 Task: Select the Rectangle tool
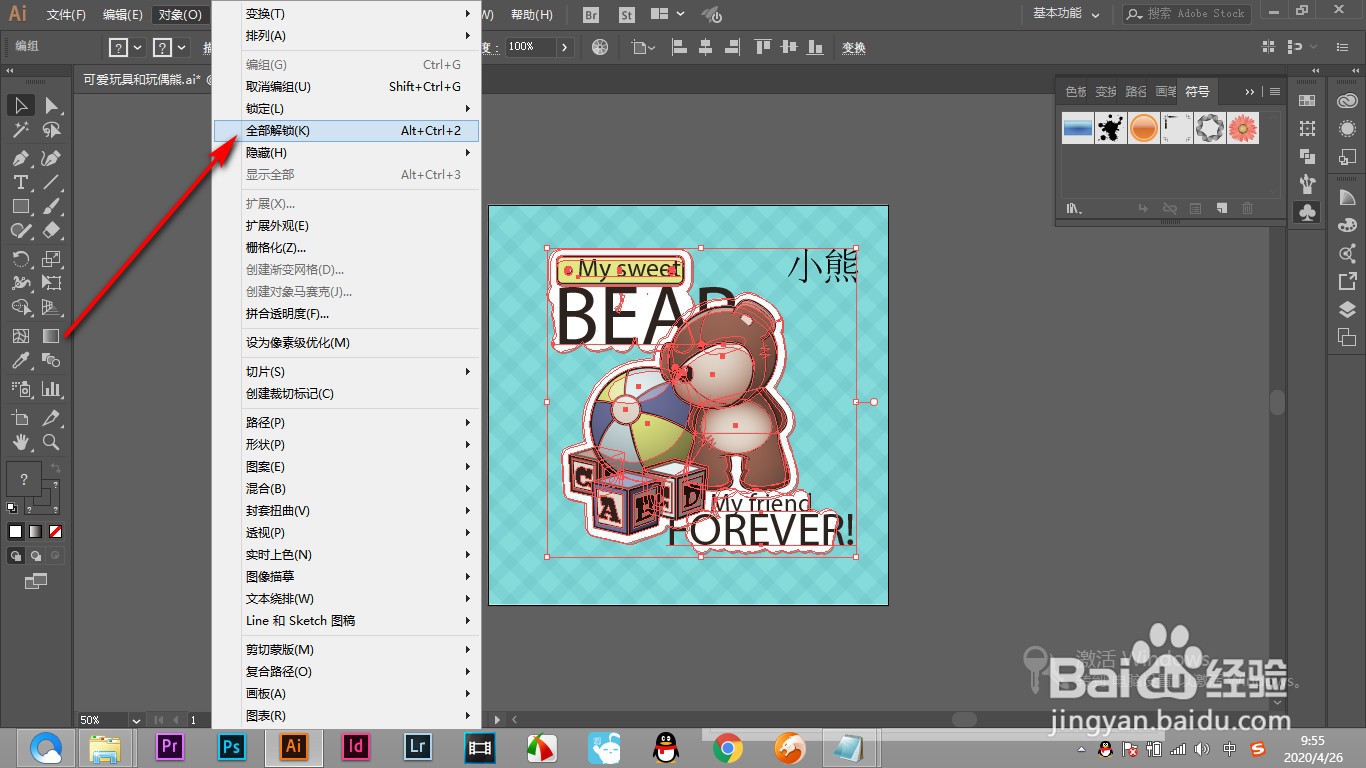[21, 206]
